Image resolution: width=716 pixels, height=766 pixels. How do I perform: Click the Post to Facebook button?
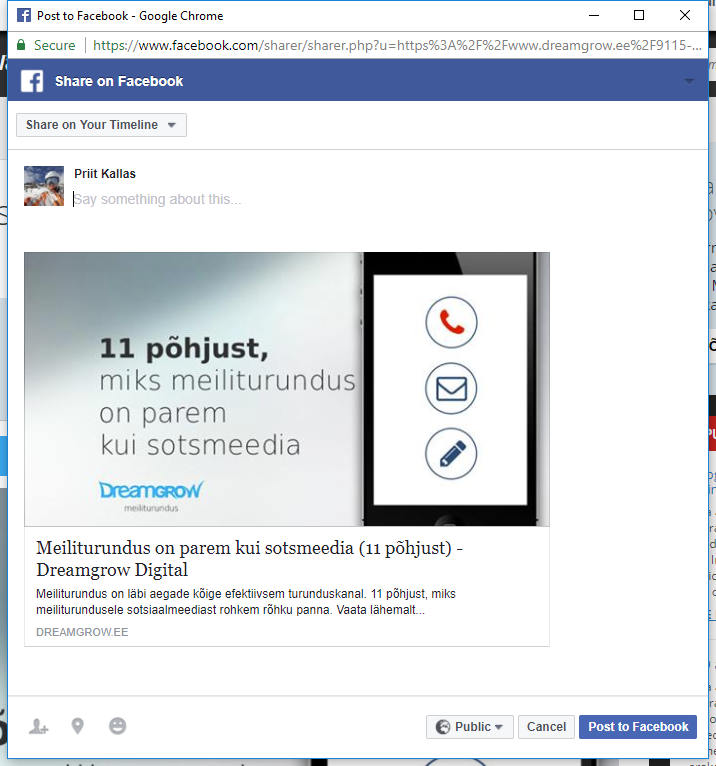pyautogui.click(x=637, y=727)
